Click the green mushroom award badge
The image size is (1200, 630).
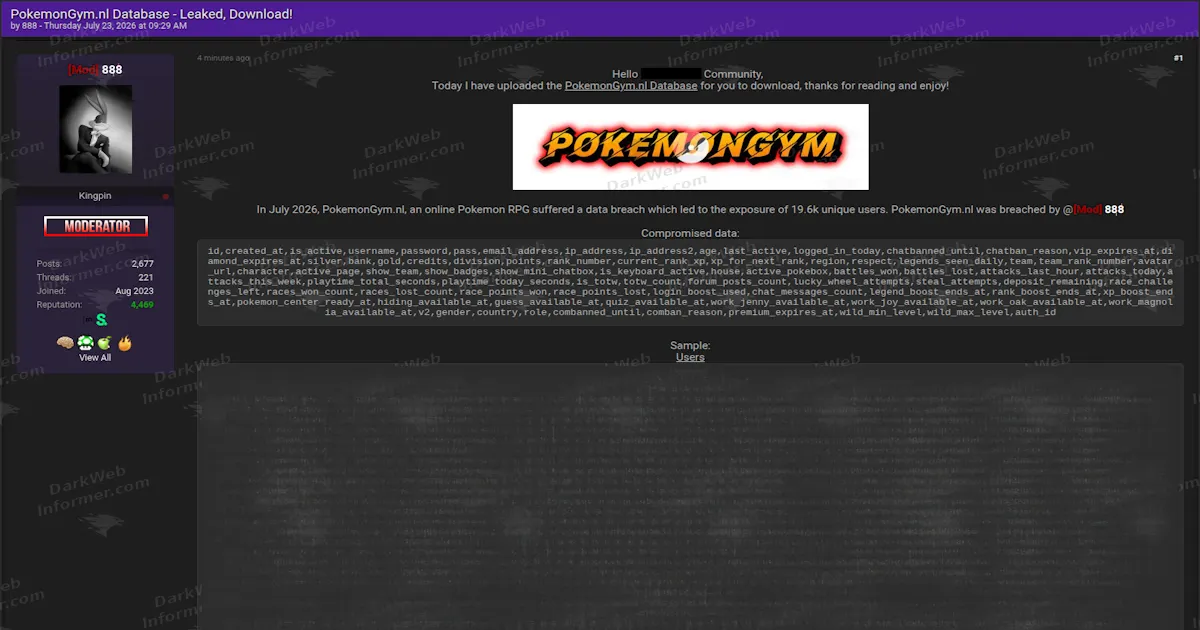[x=85, y=343]
